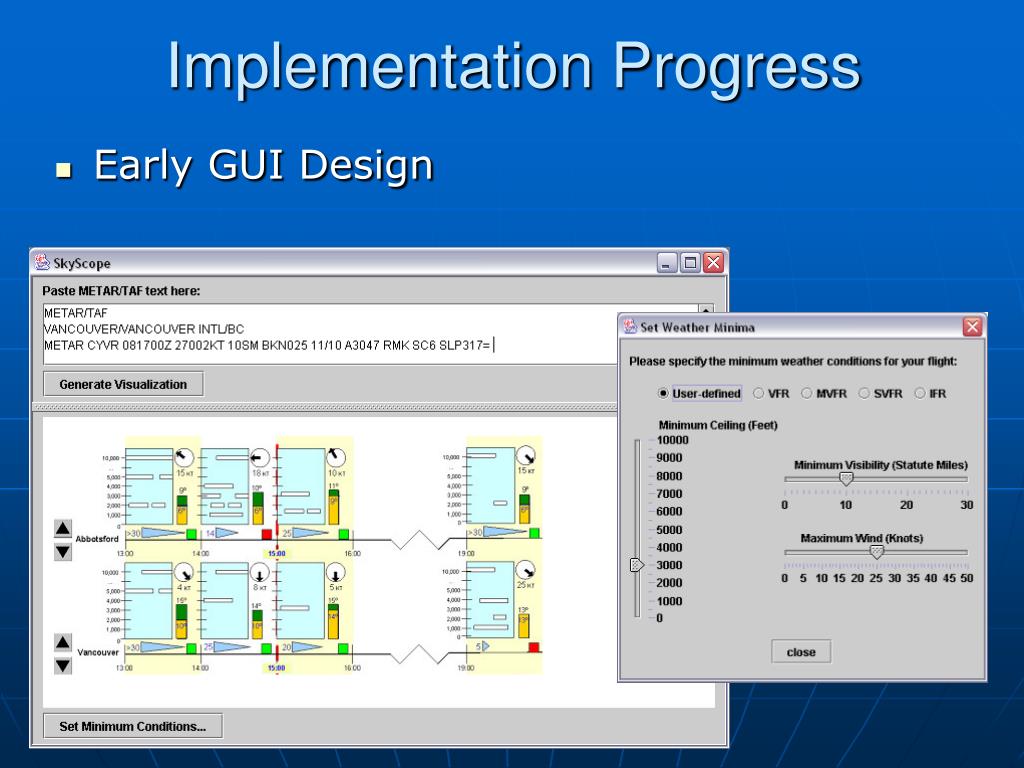The image size is (1024, 768).
Task: Click Minimum Visibility slider thumb
Action: [x=846, y=480]
